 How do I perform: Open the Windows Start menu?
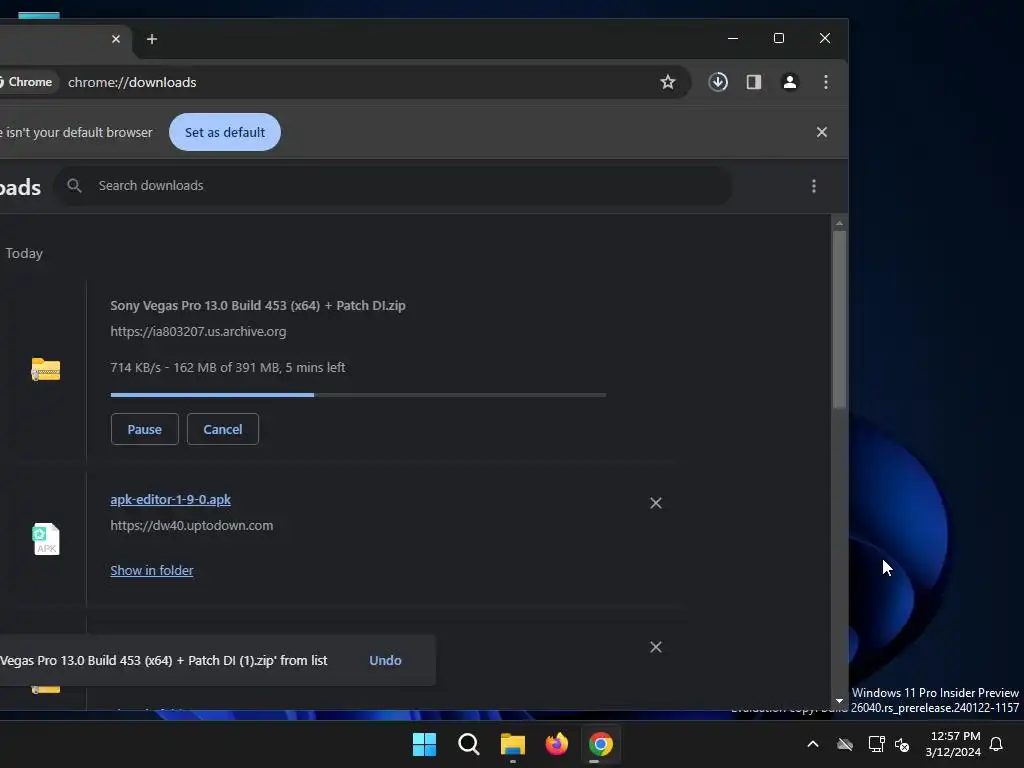(x=424, y=744)
